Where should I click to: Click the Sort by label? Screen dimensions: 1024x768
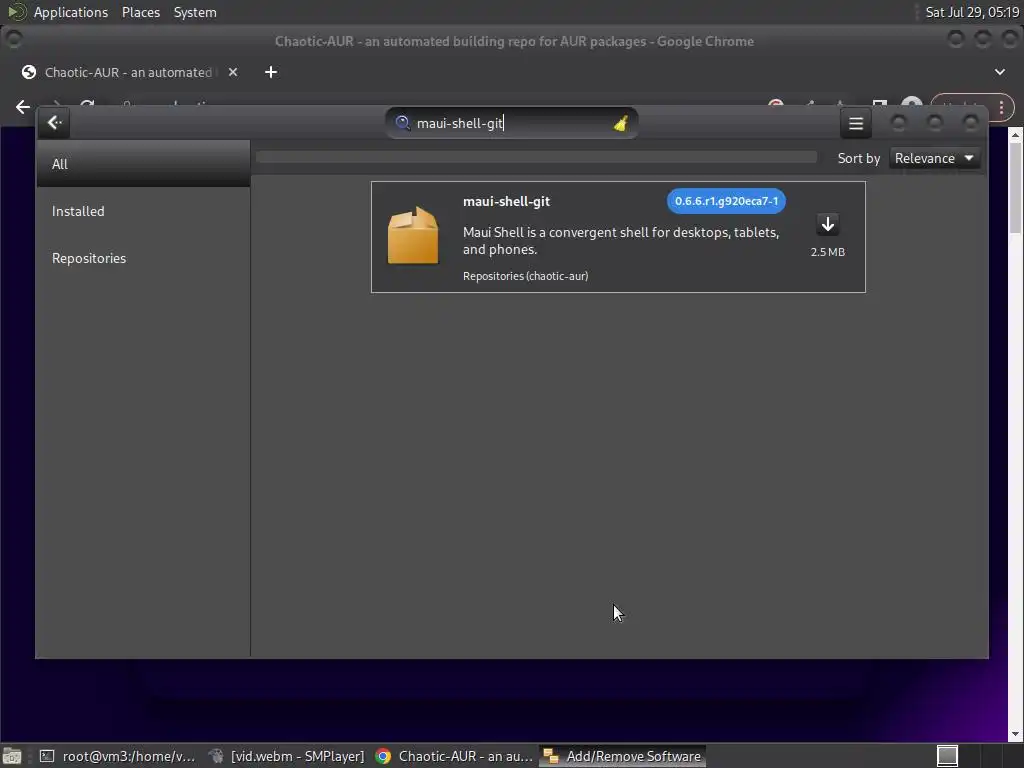coord(859,158)
